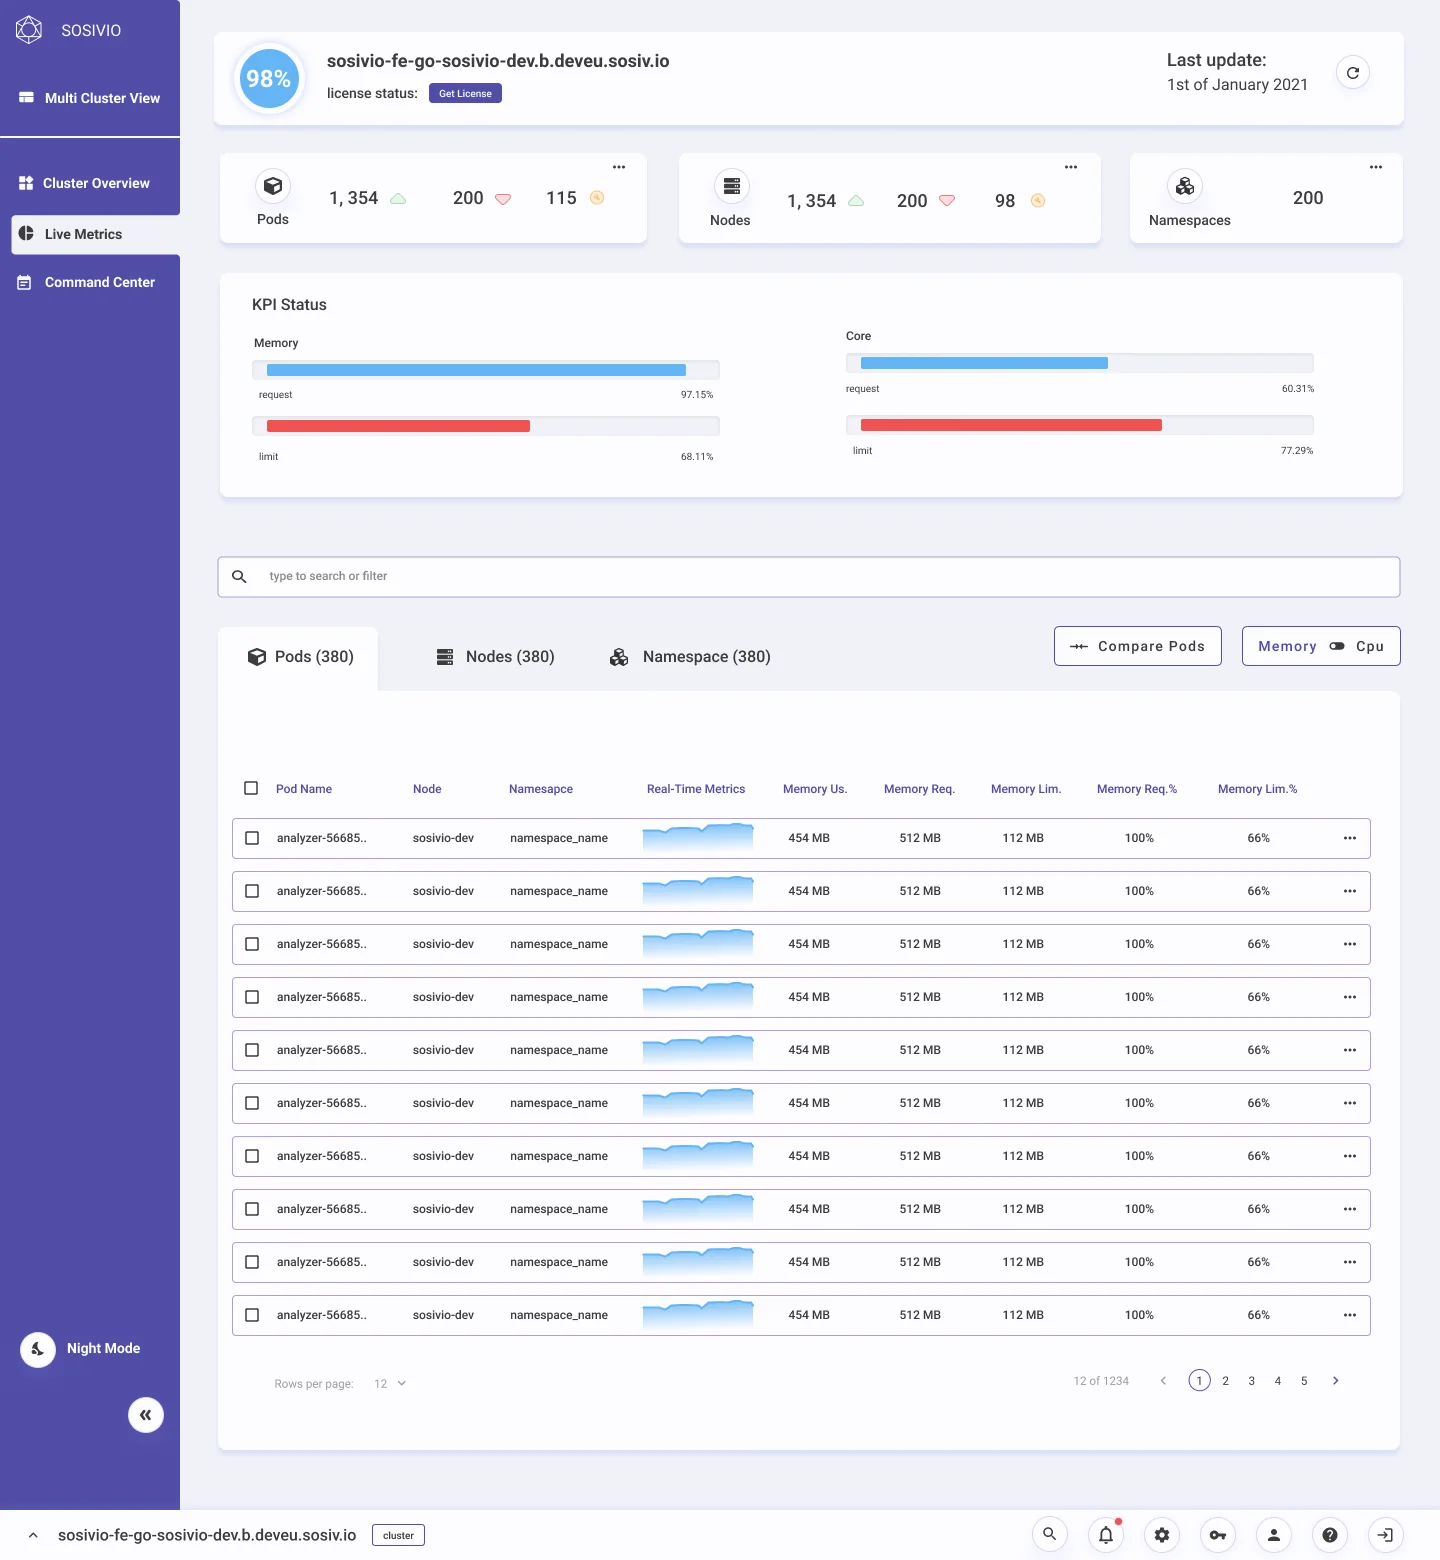Click the key icon in bottom bar
Viewport: 1440px width, 1560px height.
1218,1534
